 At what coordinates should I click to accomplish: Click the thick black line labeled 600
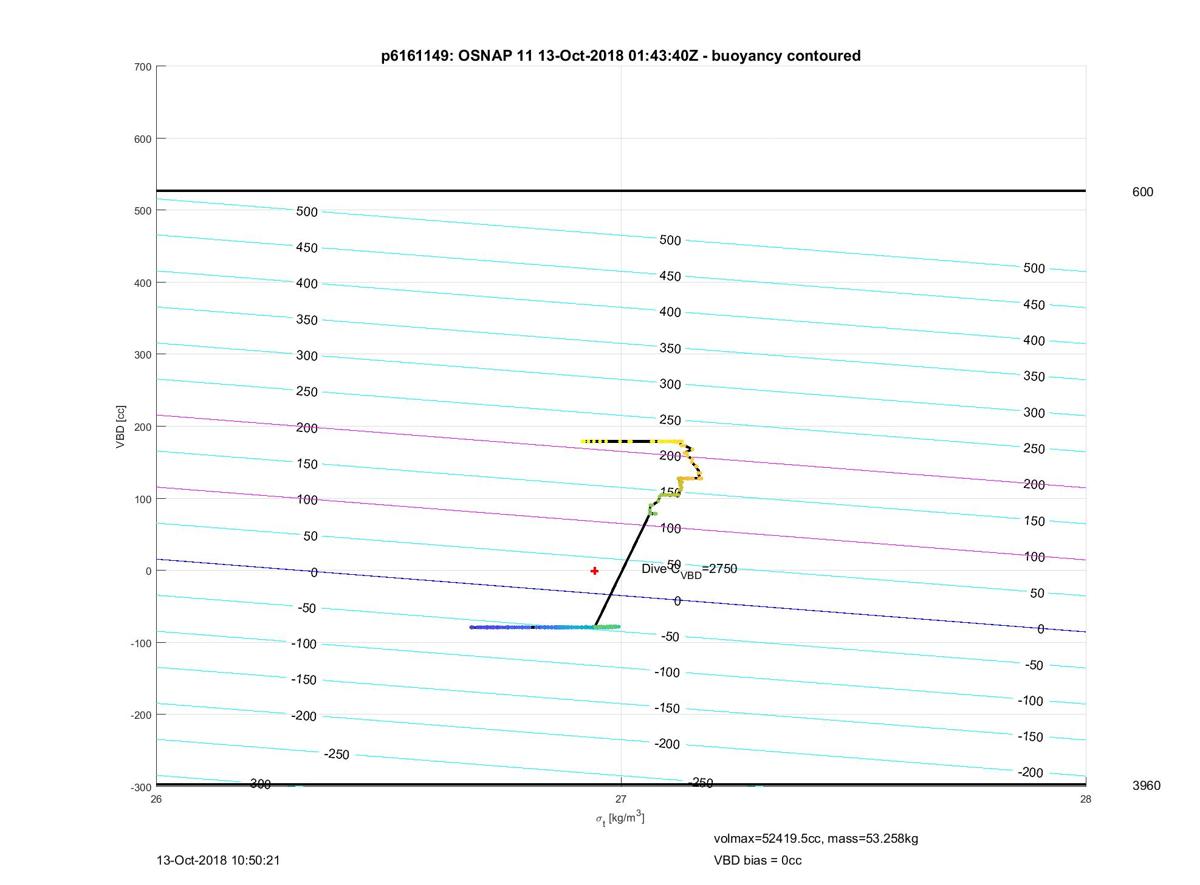(621, 190)
